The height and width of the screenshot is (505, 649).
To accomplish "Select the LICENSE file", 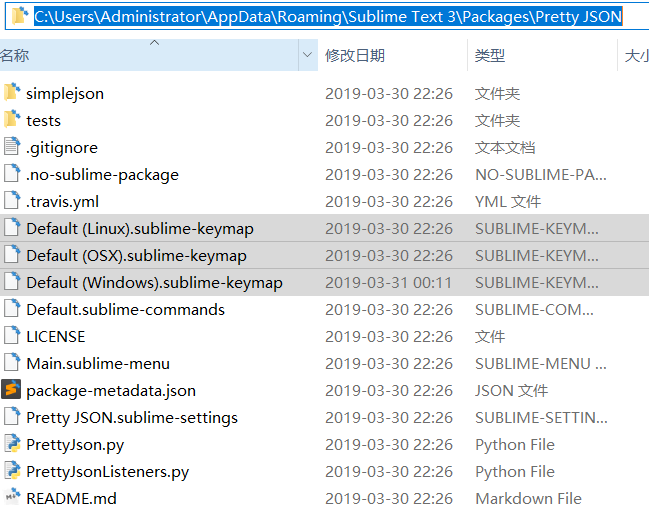I will coord(56,336).
